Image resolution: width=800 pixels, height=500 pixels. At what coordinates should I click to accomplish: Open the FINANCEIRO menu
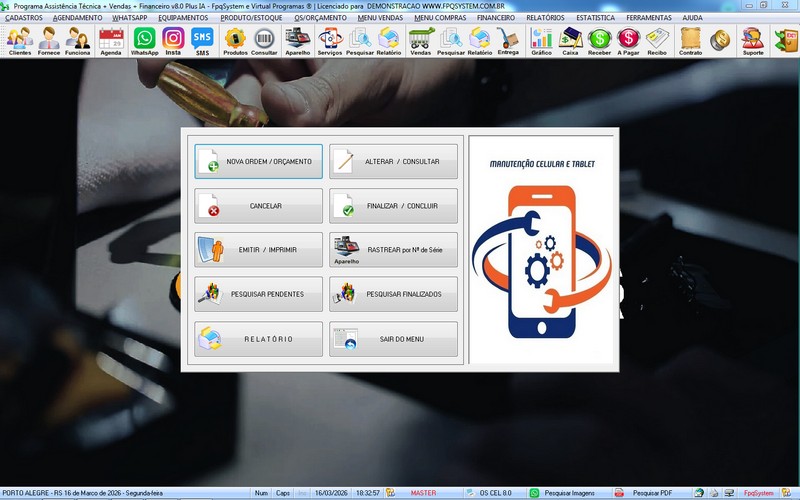click(x=496, y=17)
